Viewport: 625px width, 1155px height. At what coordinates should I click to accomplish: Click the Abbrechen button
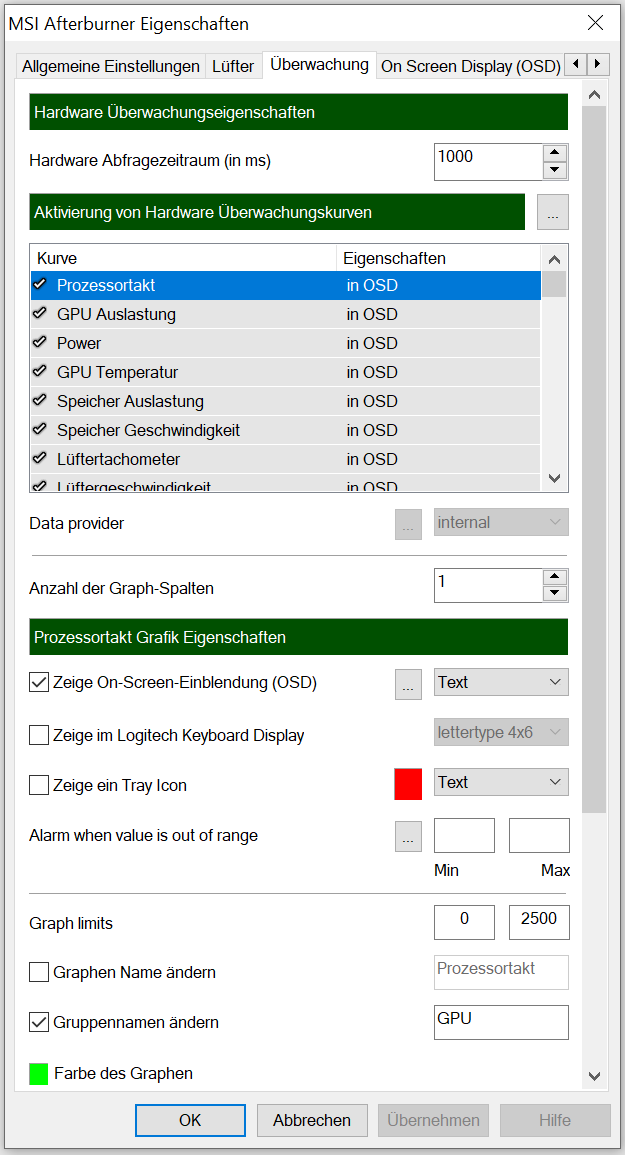(312, 1120)
